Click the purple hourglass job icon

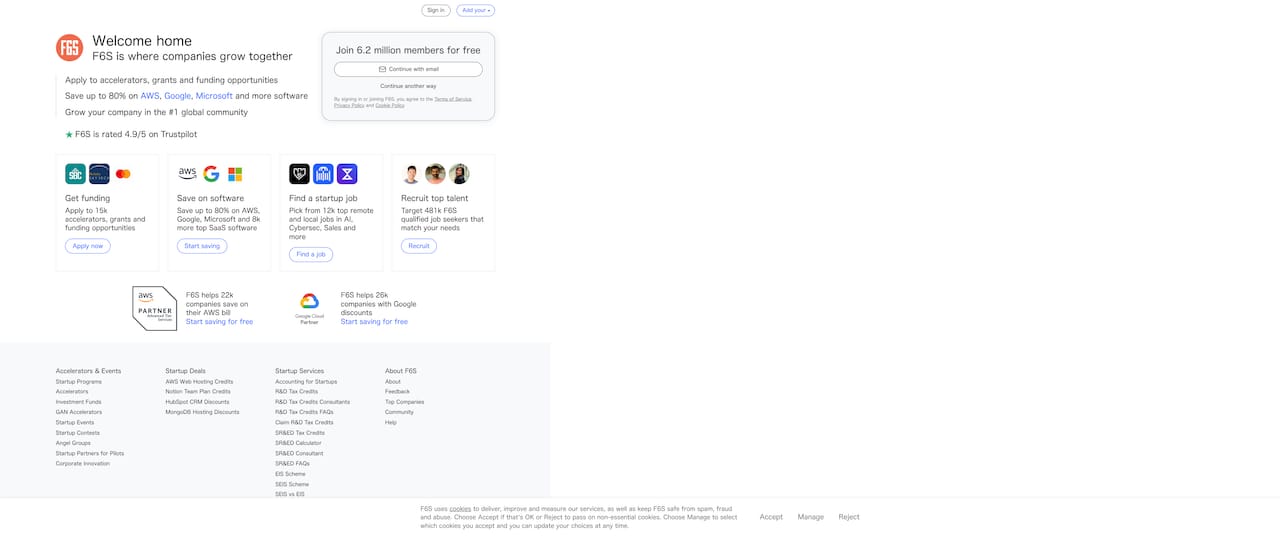(x=347, y=174)
